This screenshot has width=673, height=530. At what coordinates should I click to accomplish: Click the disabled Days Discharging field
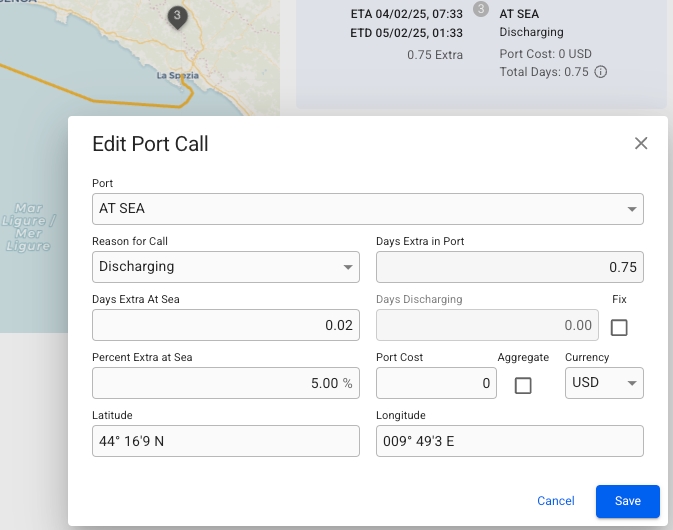click(x=487, y=325)
